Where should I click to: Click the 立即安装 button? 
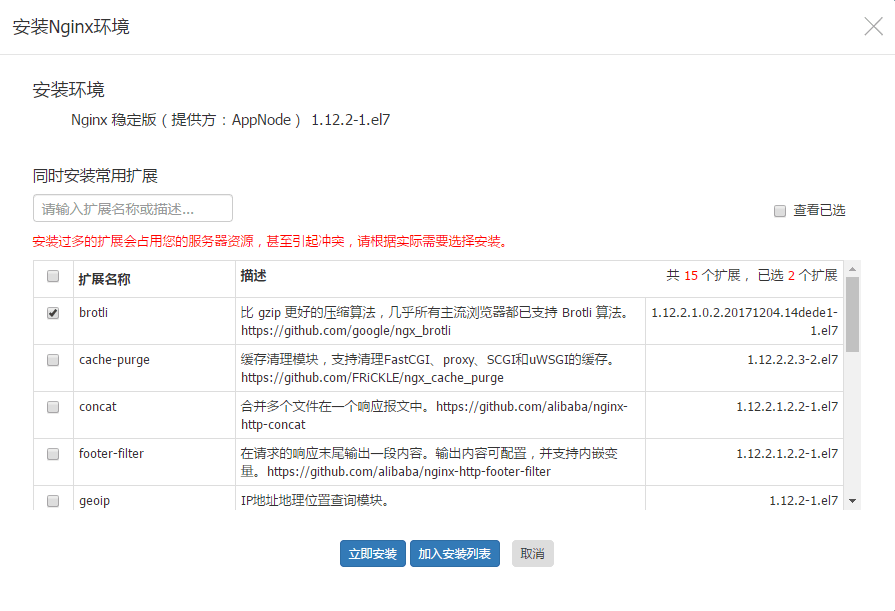coord(372,554)
